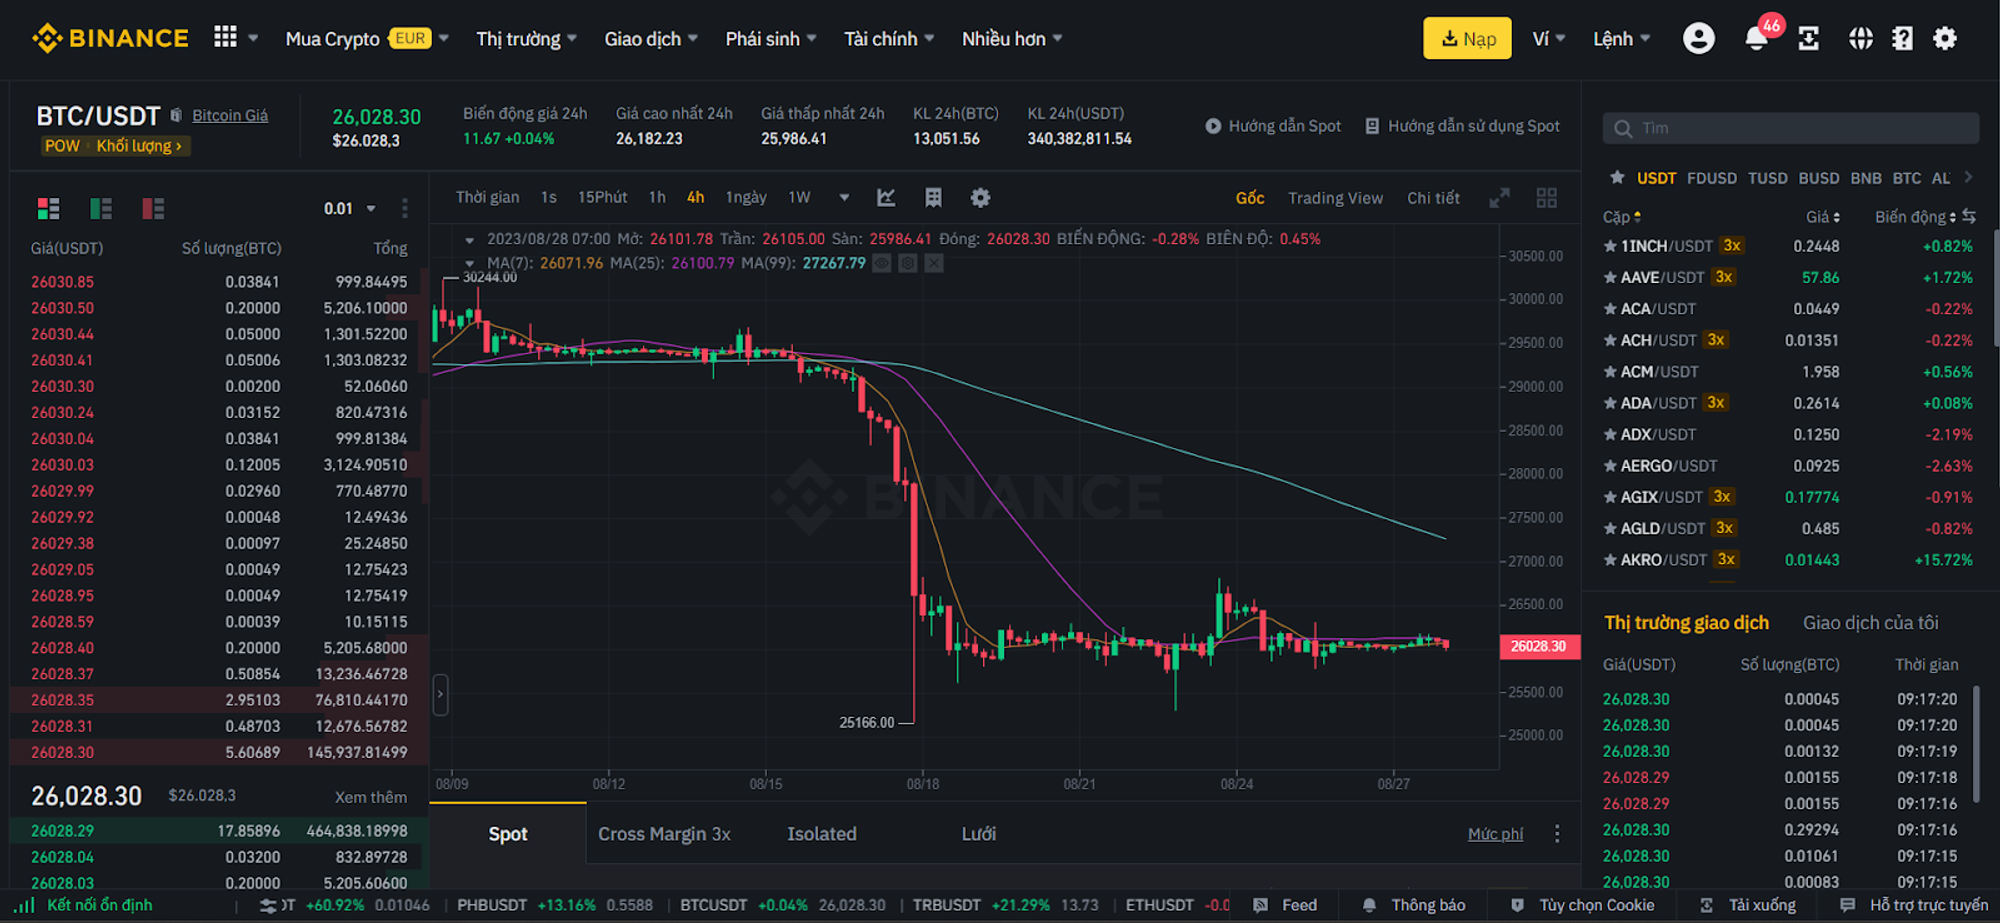Image resolution: width=2000 pixels, height=923 pixels.
Task: Expand chart to full screen
Action: pyautogui.click(x=1500, y=197)
